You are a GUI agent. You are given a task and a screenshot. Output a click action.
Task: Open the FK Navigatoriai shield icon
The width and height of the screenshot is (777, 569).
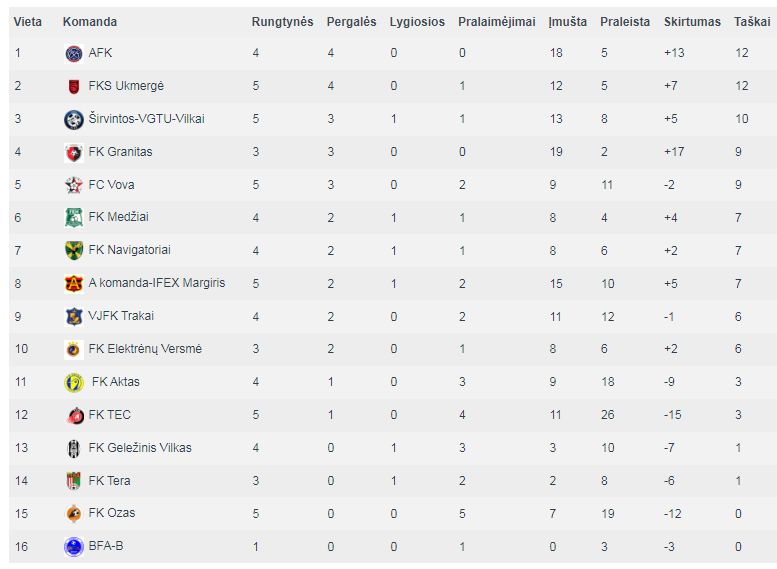click(74, 250)
